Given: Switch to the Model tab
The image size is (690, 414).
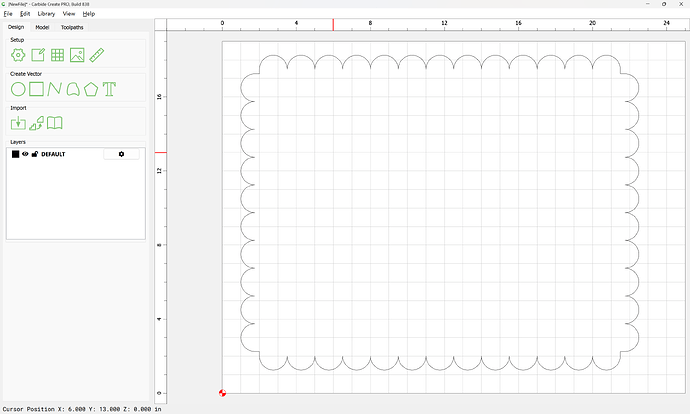Looking at the screenshot, I should pyautogui.click(x=42, y=27).
